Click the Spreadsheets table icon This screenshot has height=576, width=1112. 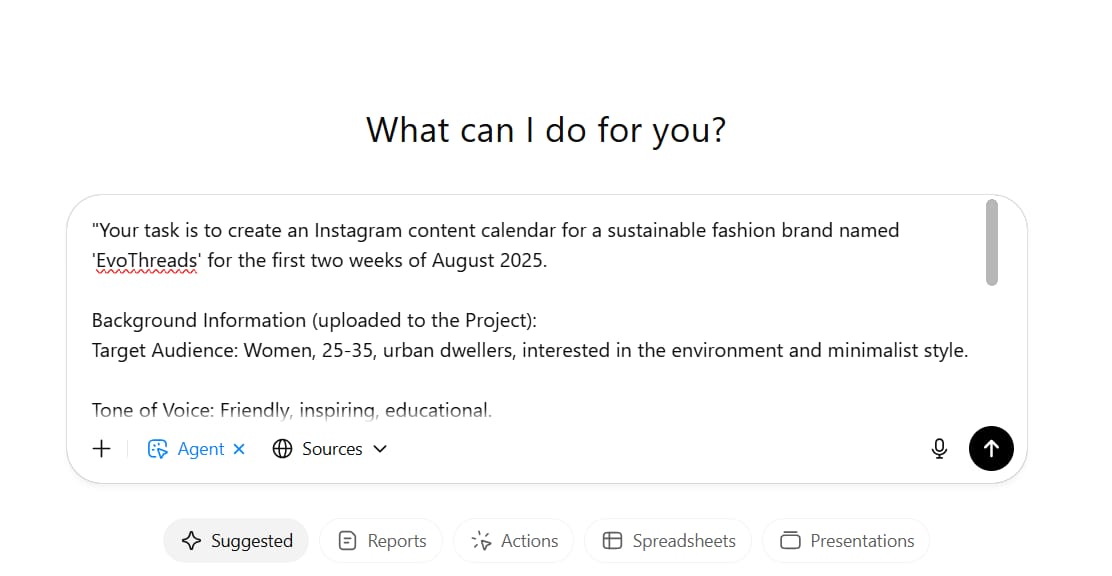pyautogui.click(x=612, y=541)
